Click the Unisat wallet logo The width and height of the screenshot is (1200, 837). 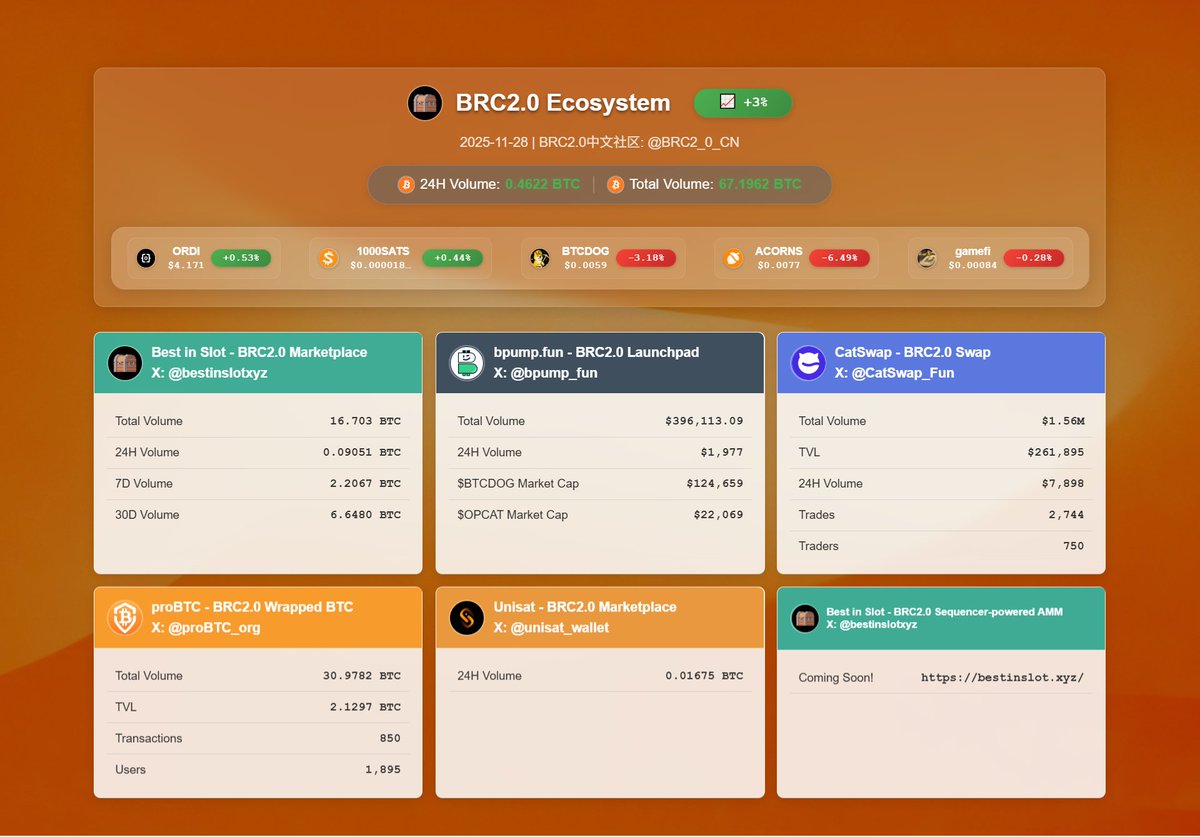coord(467,617)
